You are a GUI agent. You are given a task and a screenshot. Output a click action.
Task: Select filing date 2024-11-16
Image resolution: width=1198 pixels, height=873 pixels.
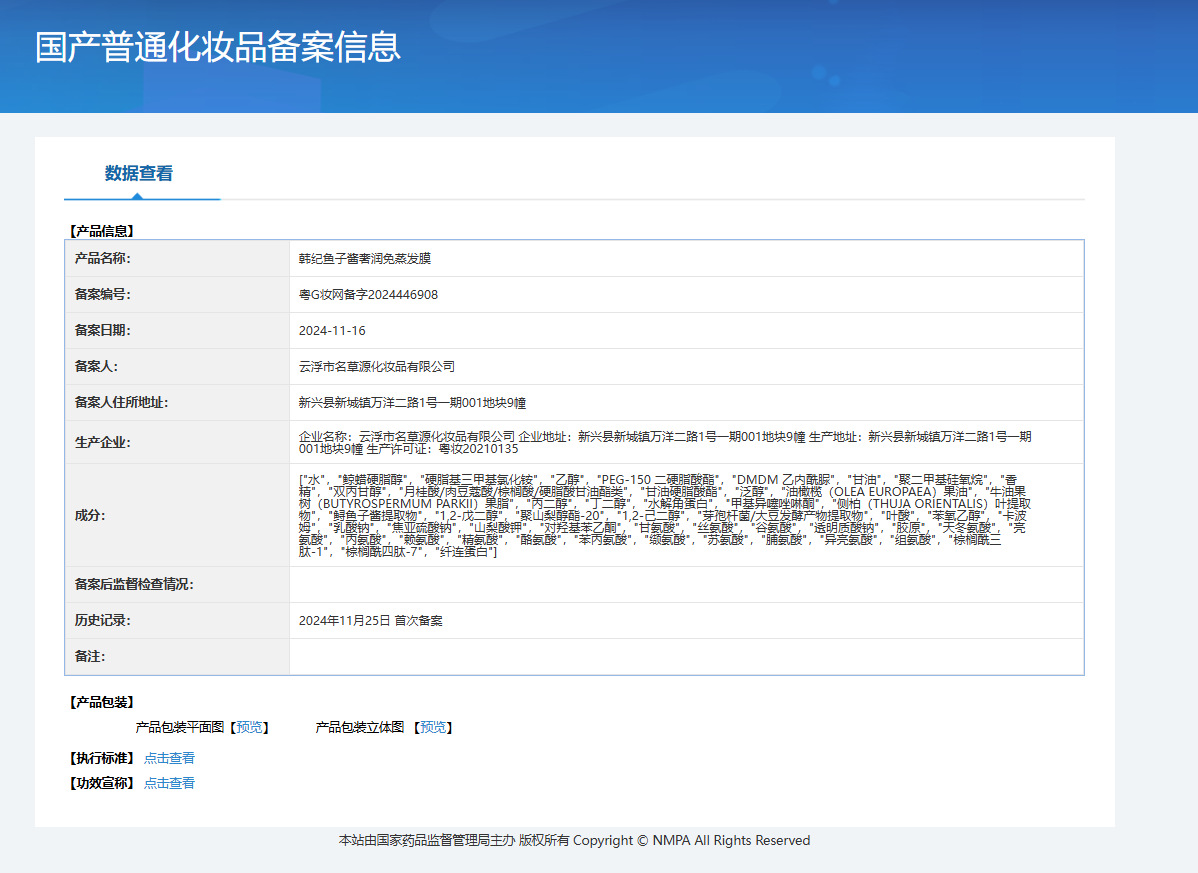point(332,331)
